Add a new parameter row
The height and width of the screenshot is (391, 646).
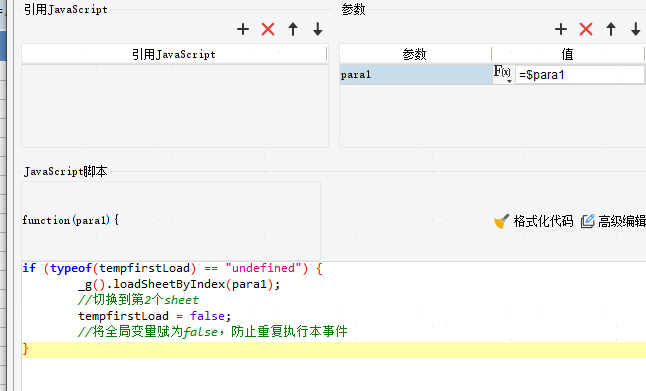[x=561, y=29]
